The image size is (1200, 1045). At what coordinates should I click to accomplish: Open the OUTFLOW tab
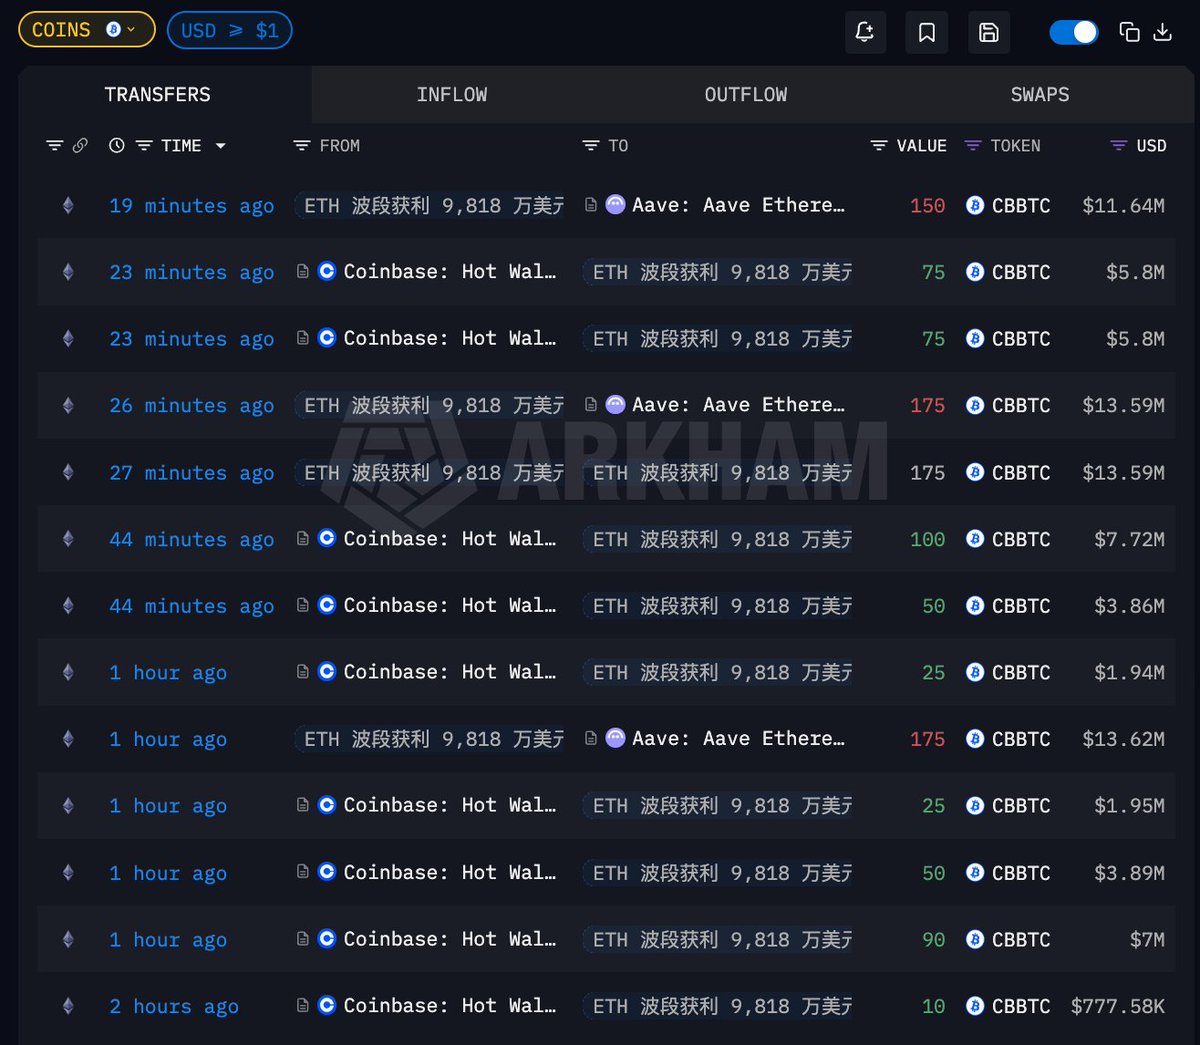pyautogui.click(x=745, y=95)
